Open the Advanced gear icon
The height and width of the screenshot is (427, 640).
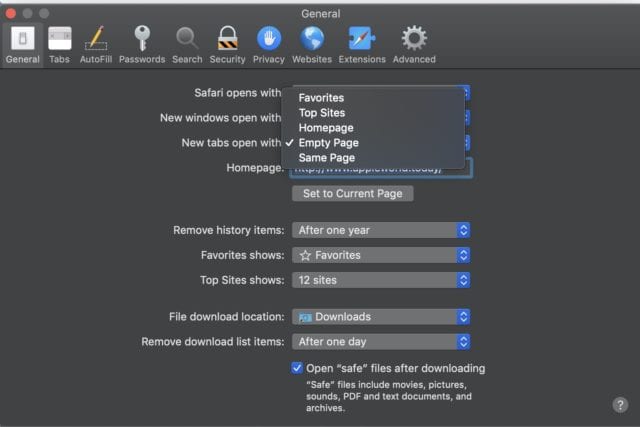tap(414, 44)
